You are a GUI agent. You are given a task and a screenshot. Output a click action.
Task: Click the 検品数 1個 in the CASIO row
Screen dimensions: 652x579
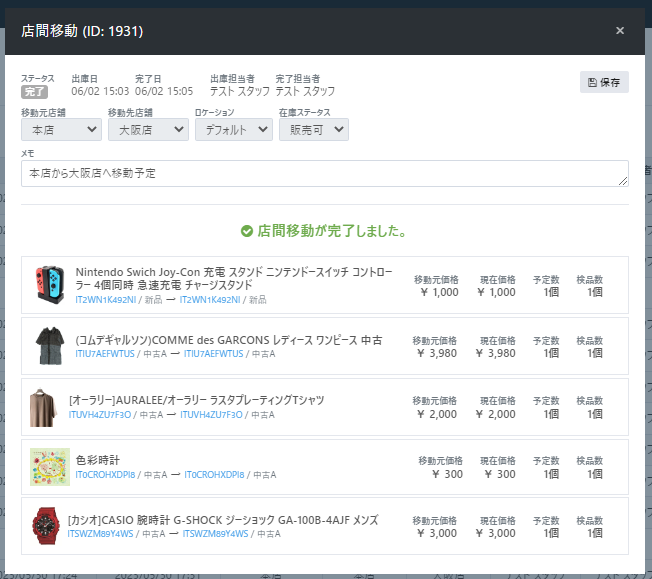(x=595, y=533)
